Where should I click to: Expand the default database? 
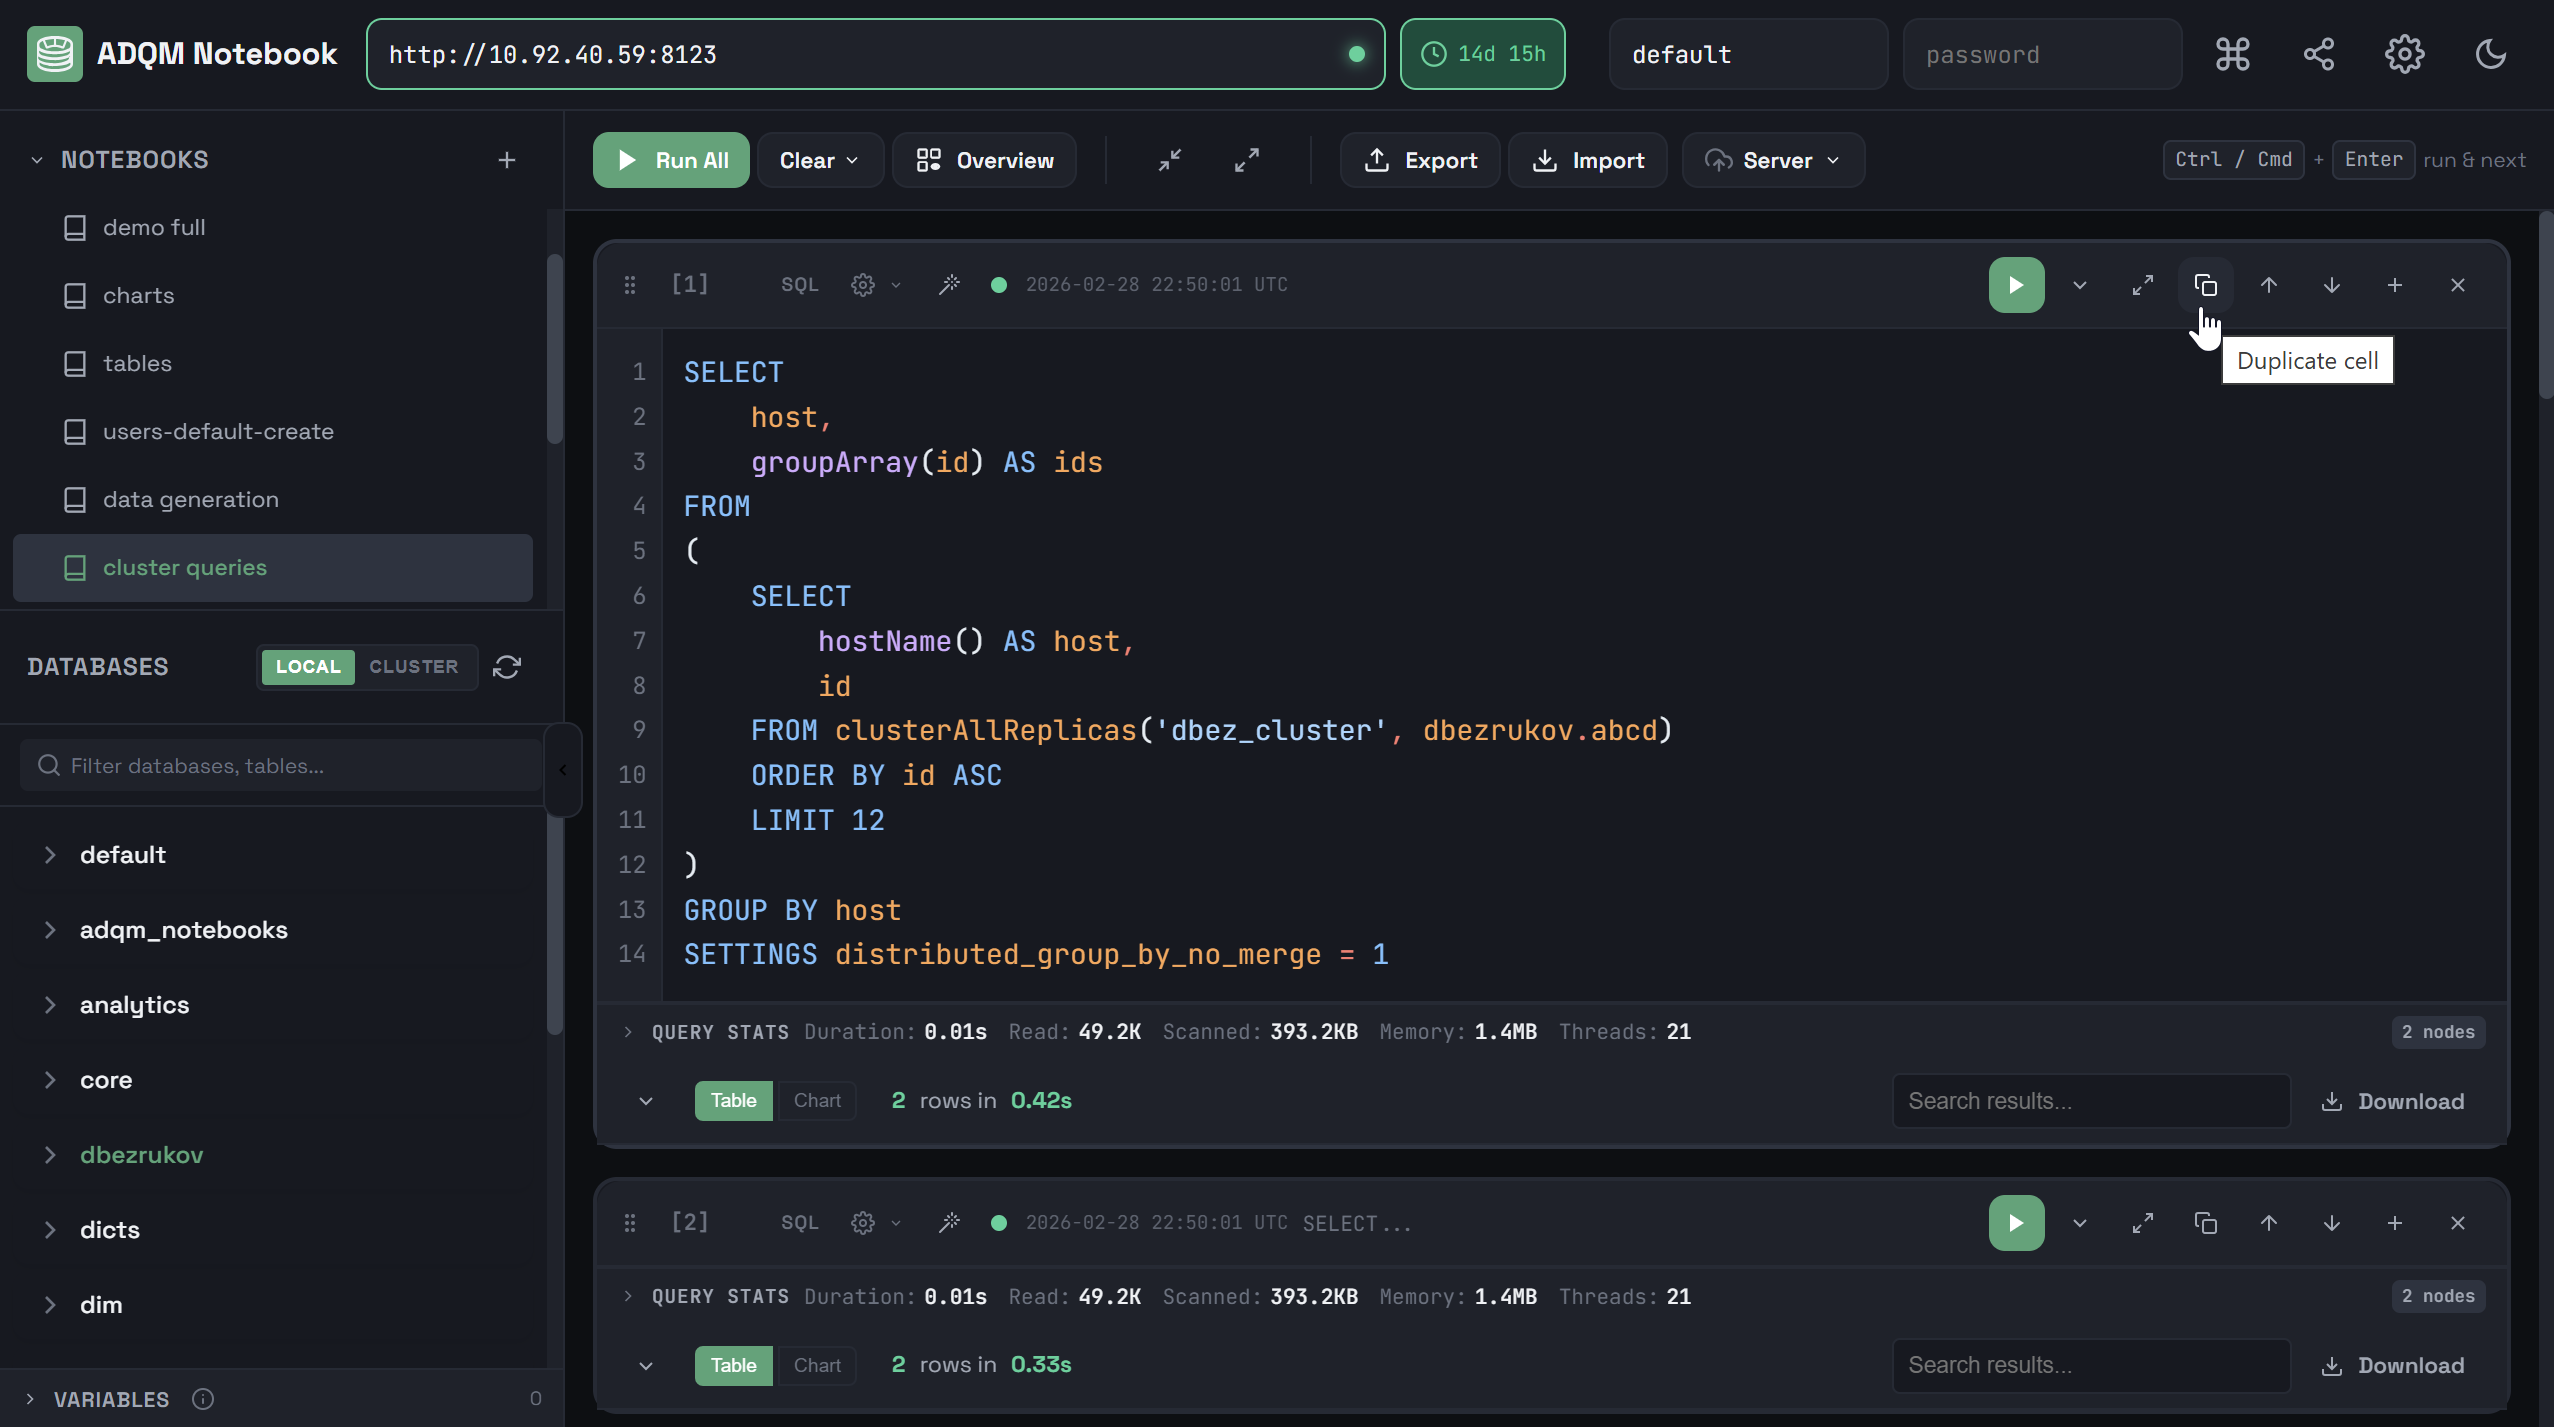coord(50,855)
